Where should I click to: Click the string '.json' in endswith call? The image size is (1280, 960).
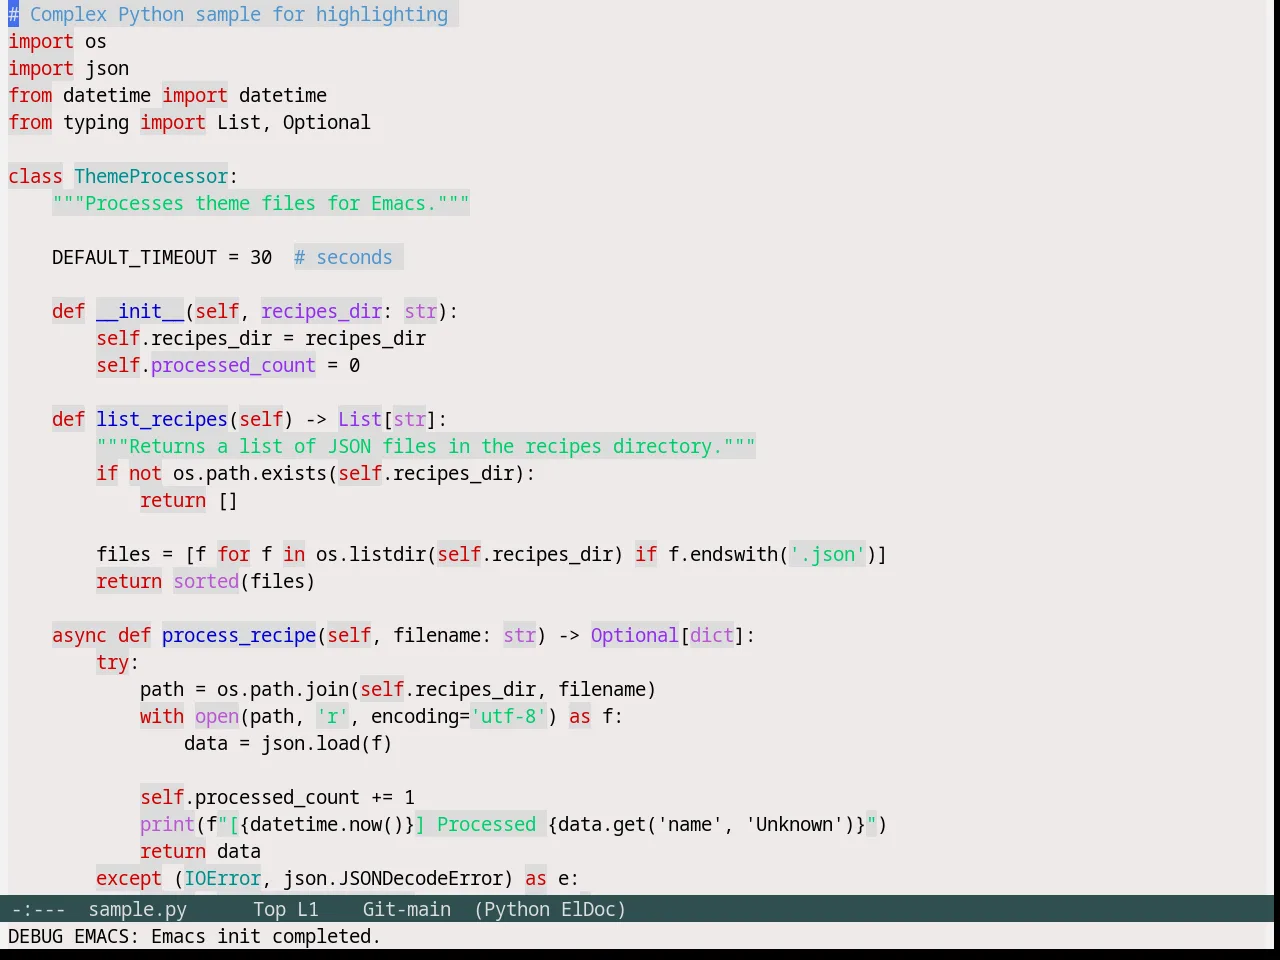827,554
